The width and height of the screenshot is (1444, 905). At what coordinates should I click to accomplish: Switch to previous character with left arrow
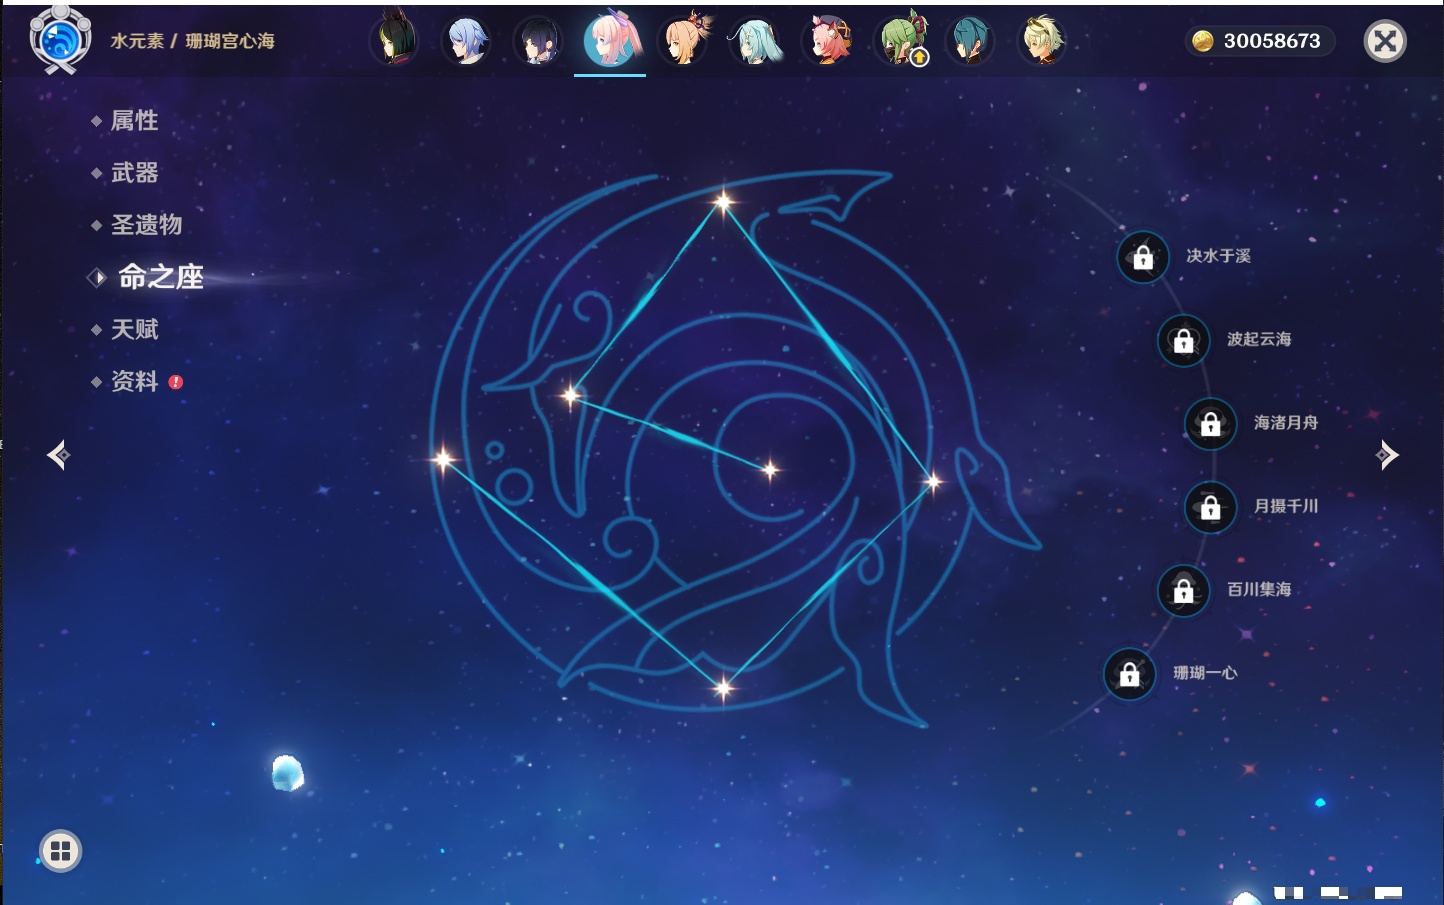click(58, 455)
